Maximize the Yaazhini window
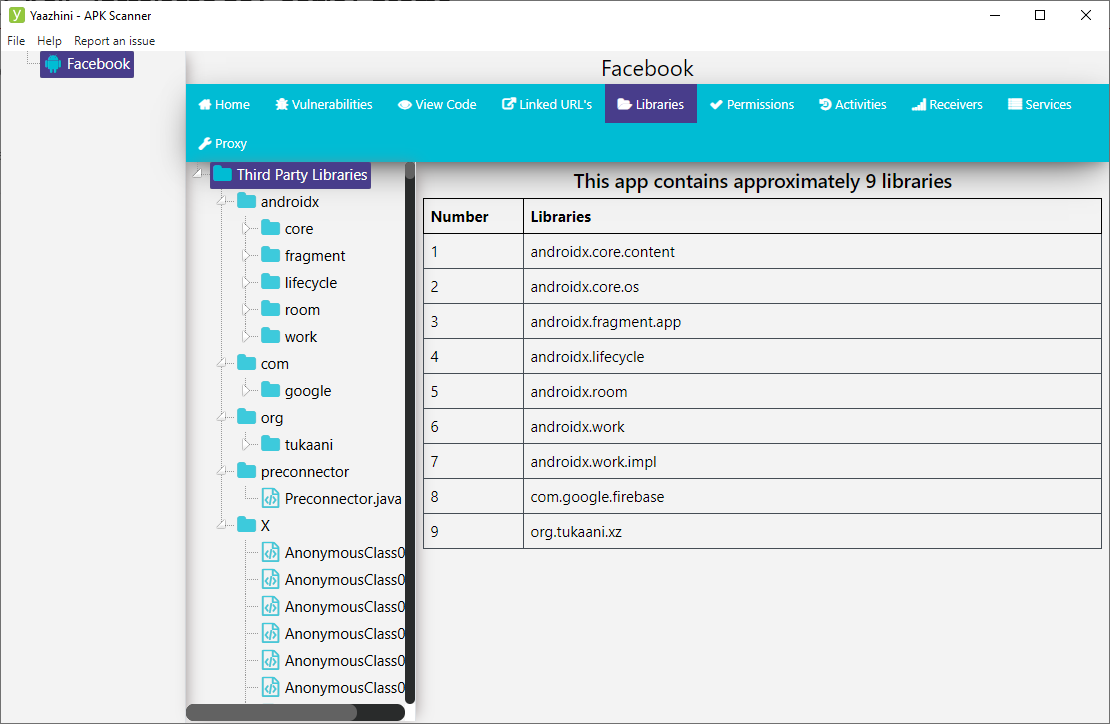Viewport: 1110px width, 724px height. click(1040, 15)
